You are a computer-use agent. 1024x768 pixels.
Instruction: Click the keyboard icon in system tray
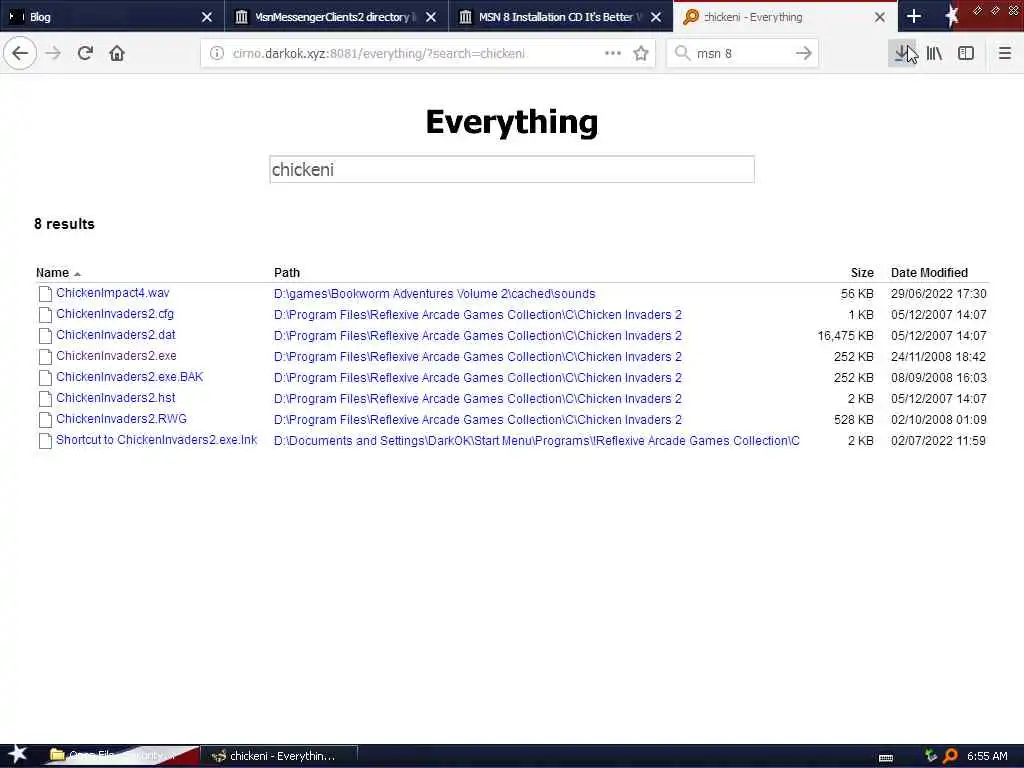(x=886, y=758)
